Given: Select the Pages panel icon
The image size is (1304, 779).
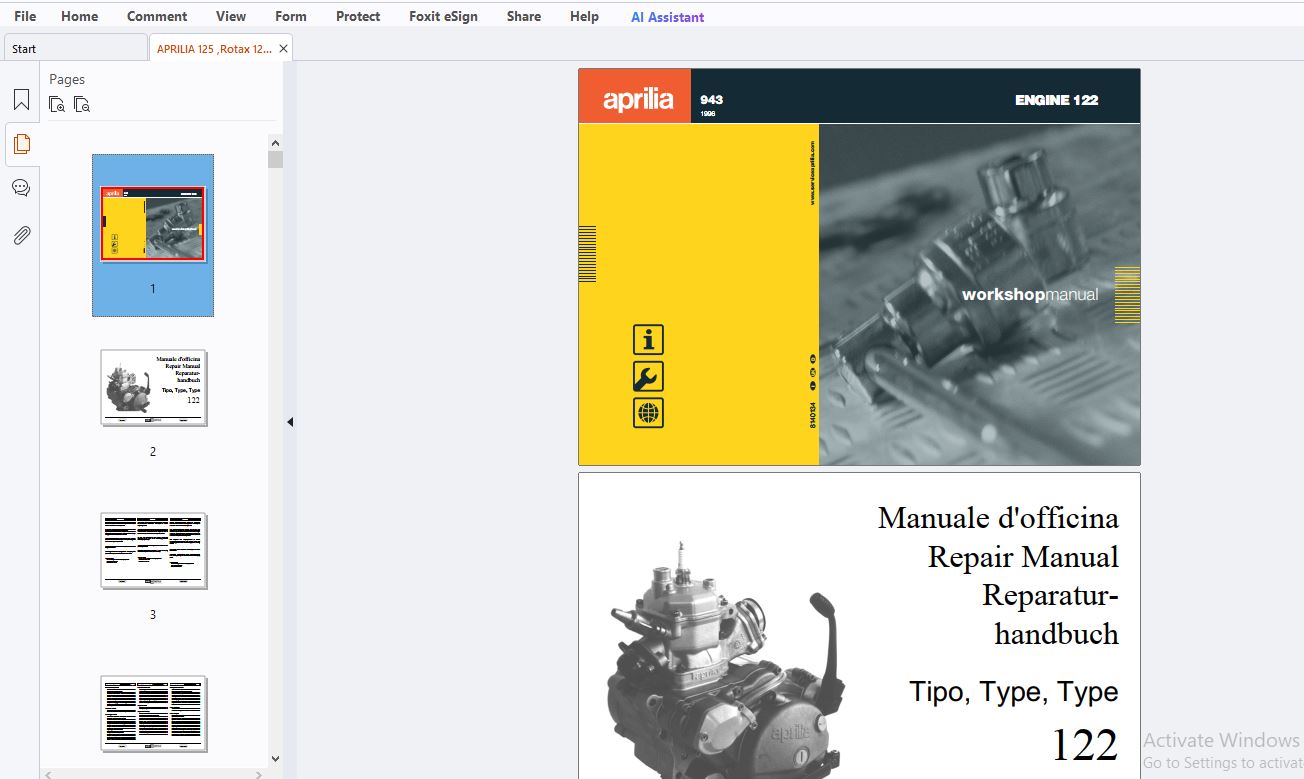Looking at the screenshot, I should tap(21, 144).
